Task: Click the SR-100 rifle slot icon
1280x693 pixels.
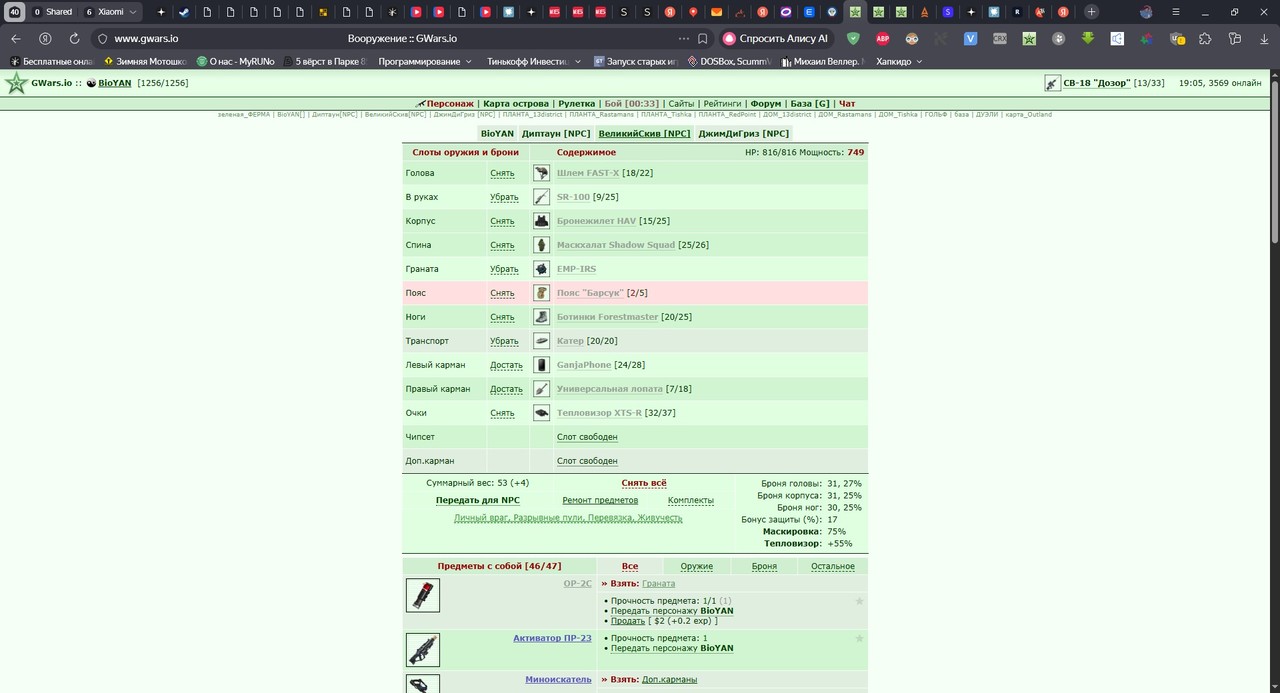Action: (541, 197)
